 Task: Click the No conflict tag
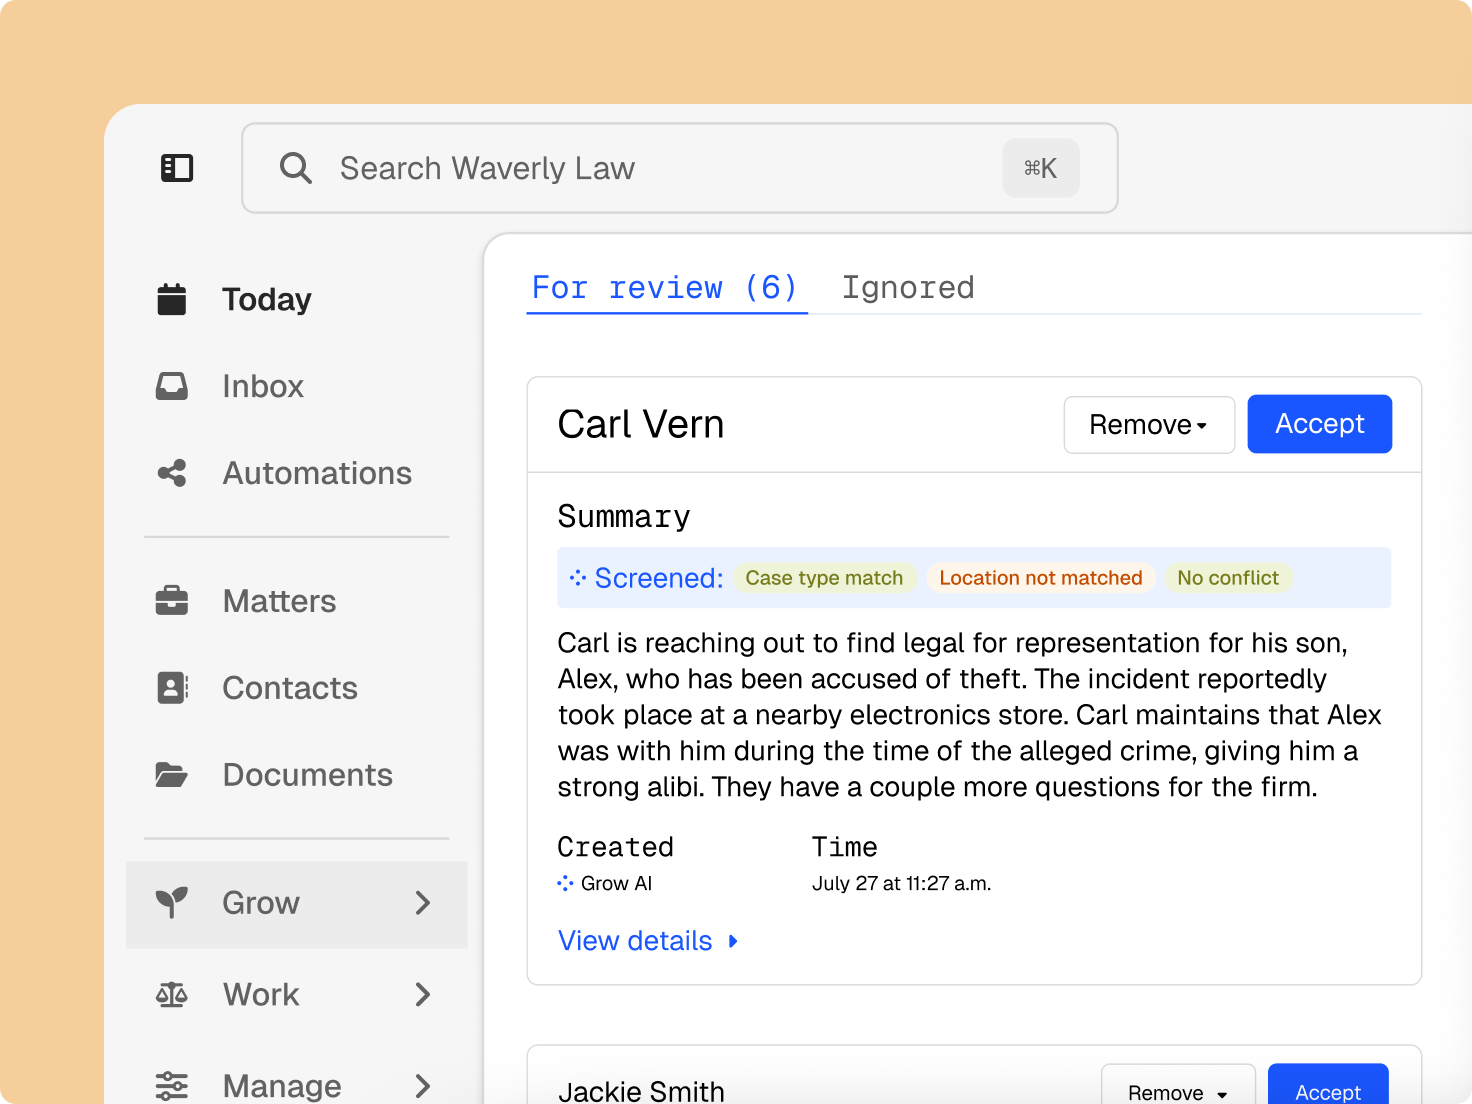[1228, 578]
